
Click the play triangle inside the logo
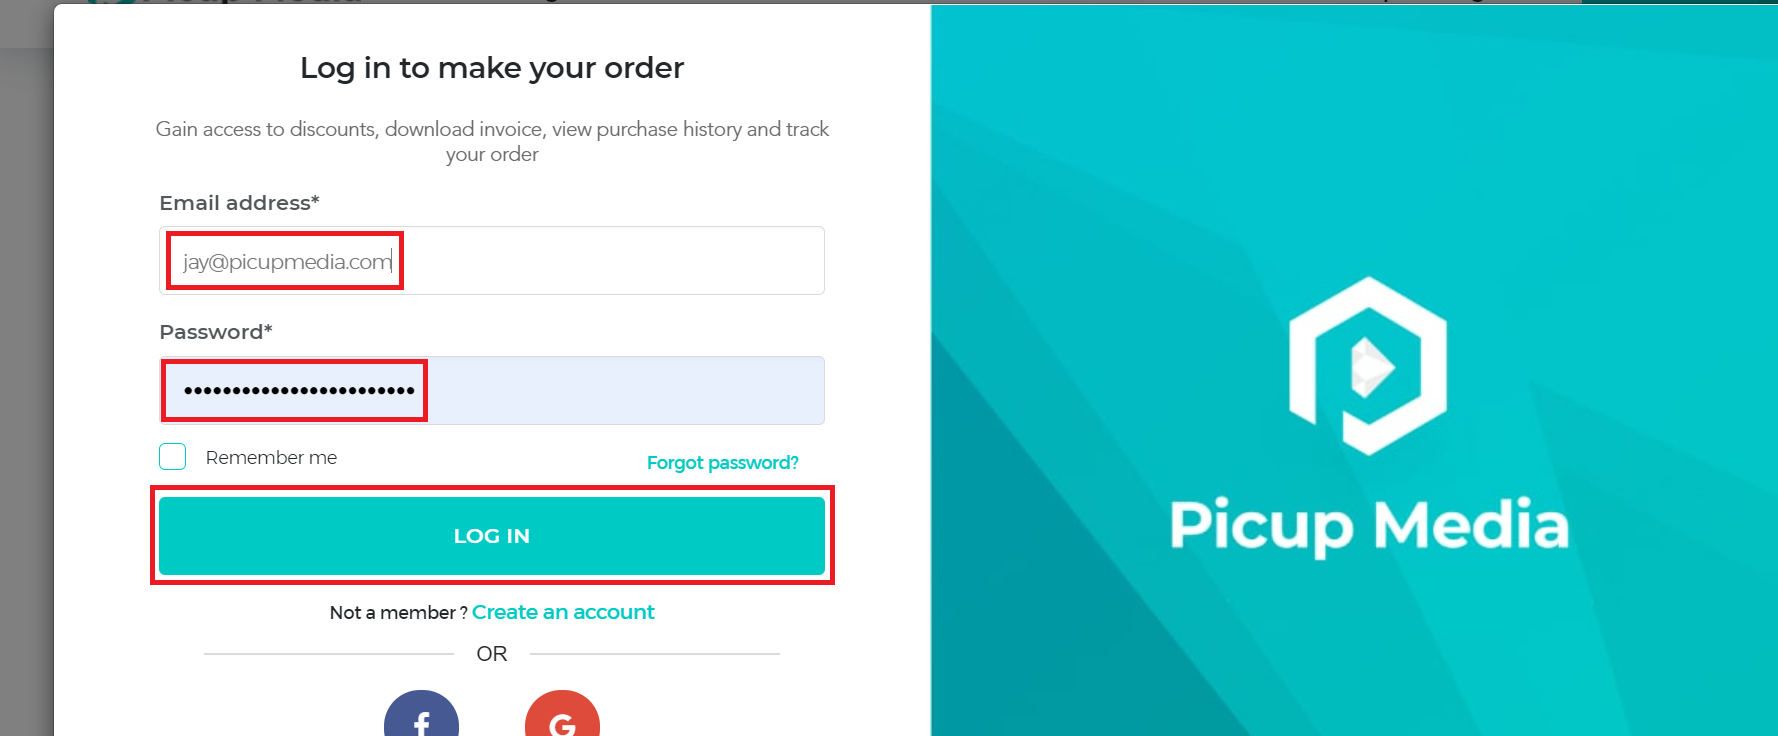(1372, 367)
